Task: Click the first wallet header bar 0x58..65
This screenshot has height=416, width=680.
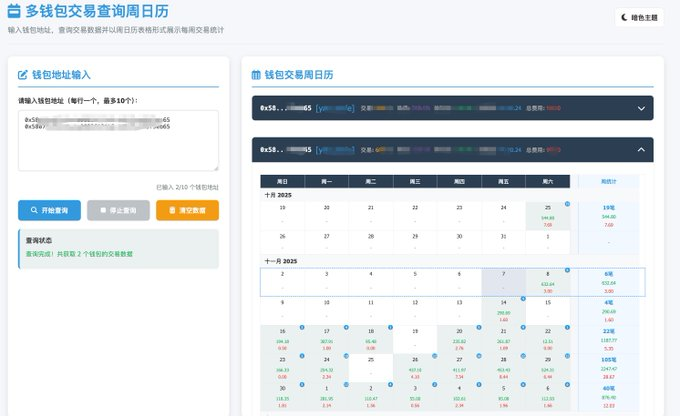Action: pos(452,108)
